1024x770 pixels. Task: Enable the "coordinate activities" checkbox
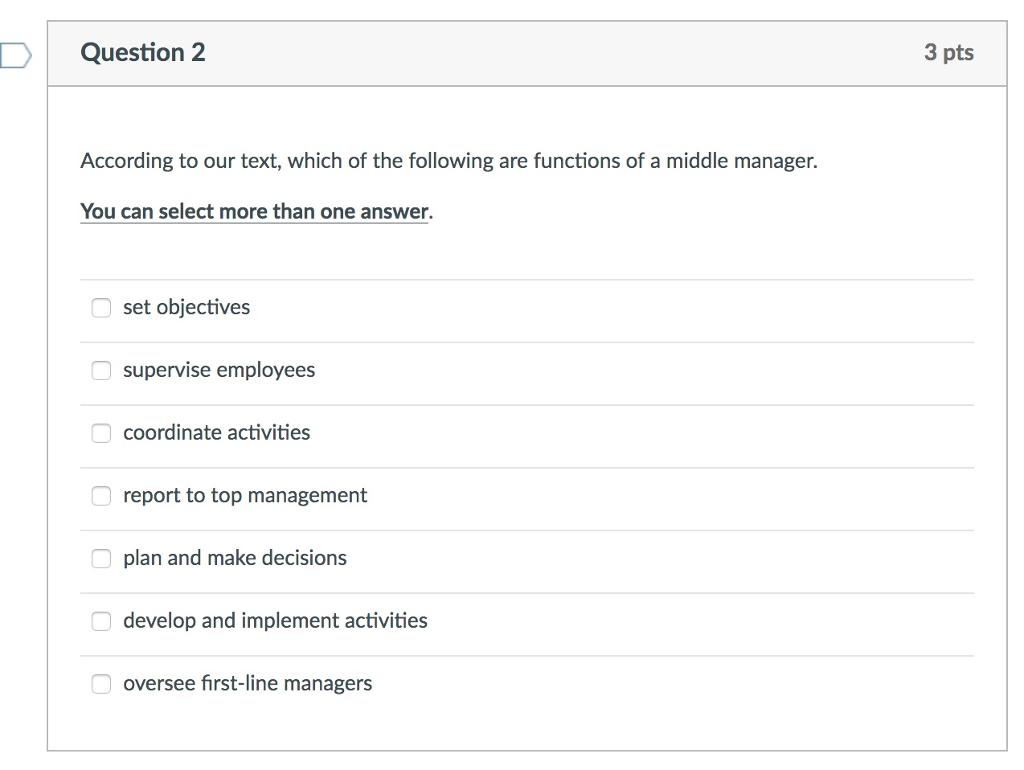pyautogui.click(x=101, y=433)
